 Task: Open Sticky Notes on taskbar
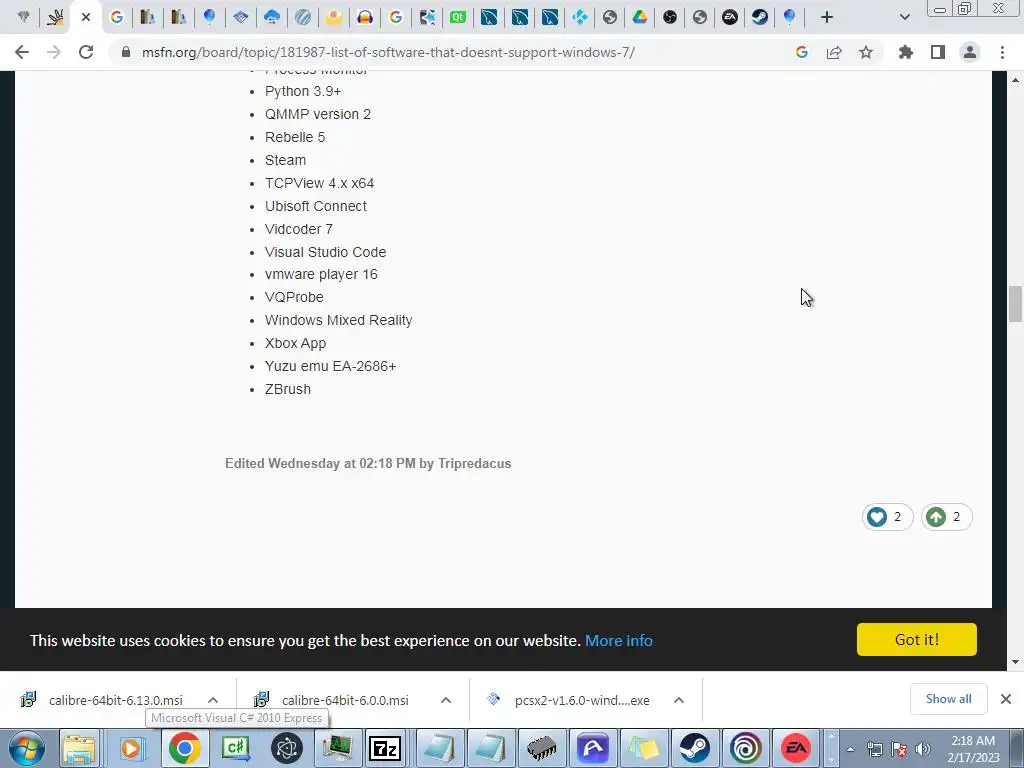tap(644, 748)
